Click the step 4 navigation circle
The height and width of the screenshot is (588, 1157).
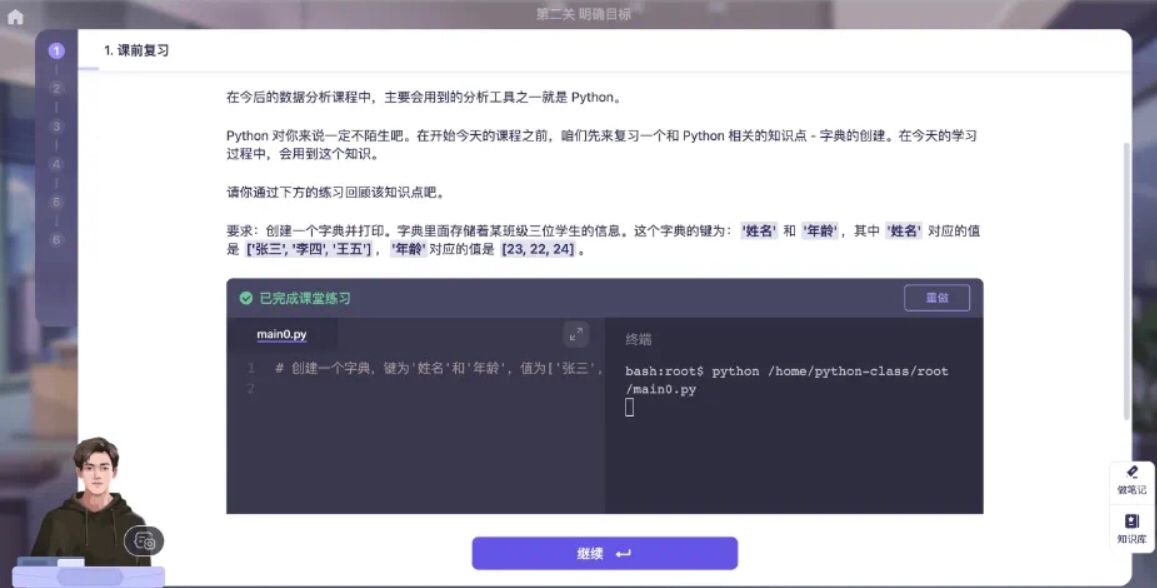coord(56,165)
